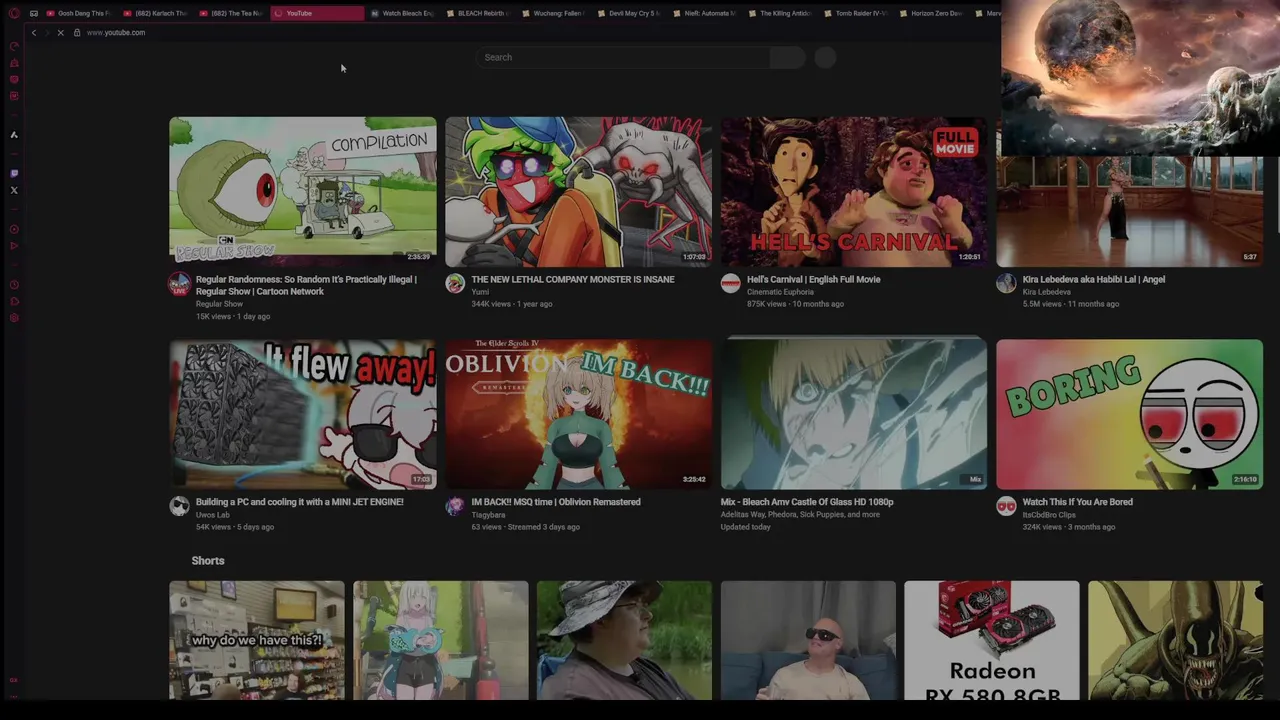Play the Lethal Company monster thumbnail

coord(578,191)
